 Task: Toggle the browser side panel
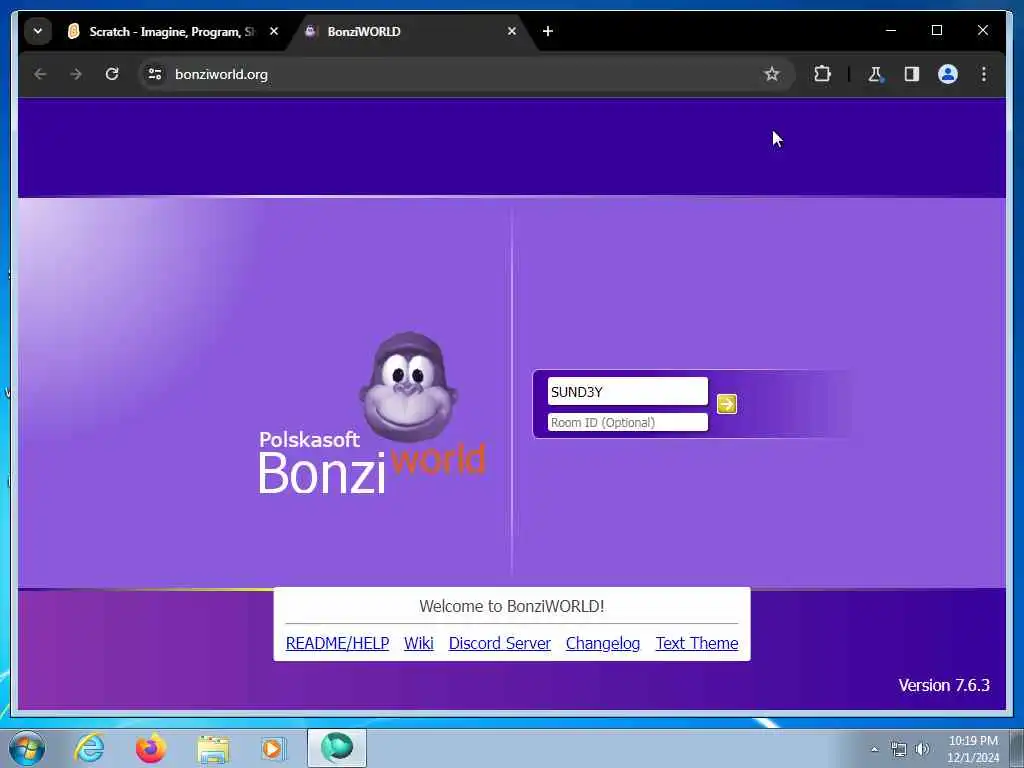coord(912,74)
